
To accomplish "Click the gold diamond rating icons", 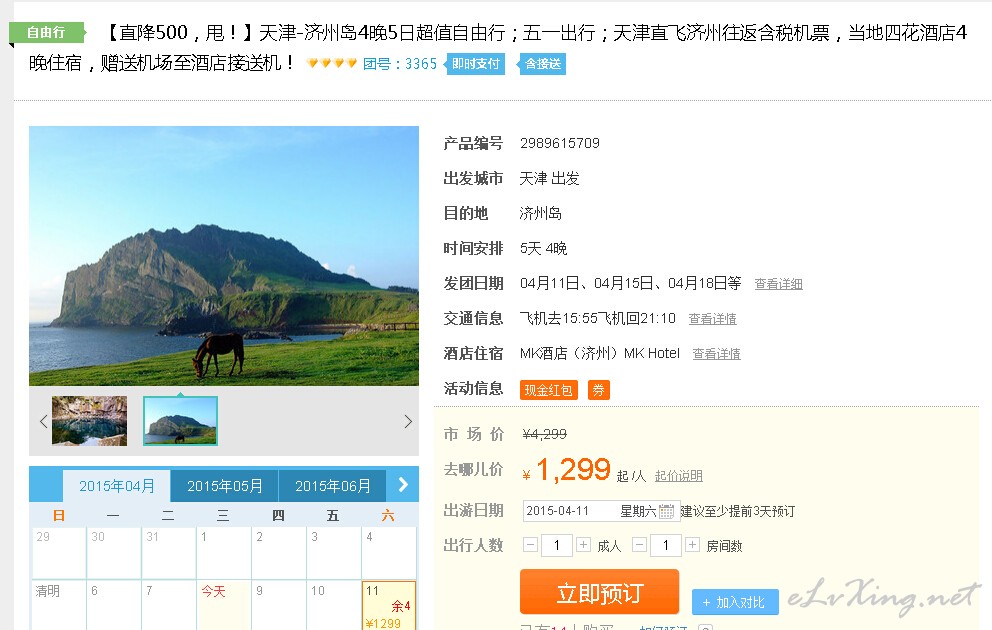I will pyautogui.click(x=332, y=63).
